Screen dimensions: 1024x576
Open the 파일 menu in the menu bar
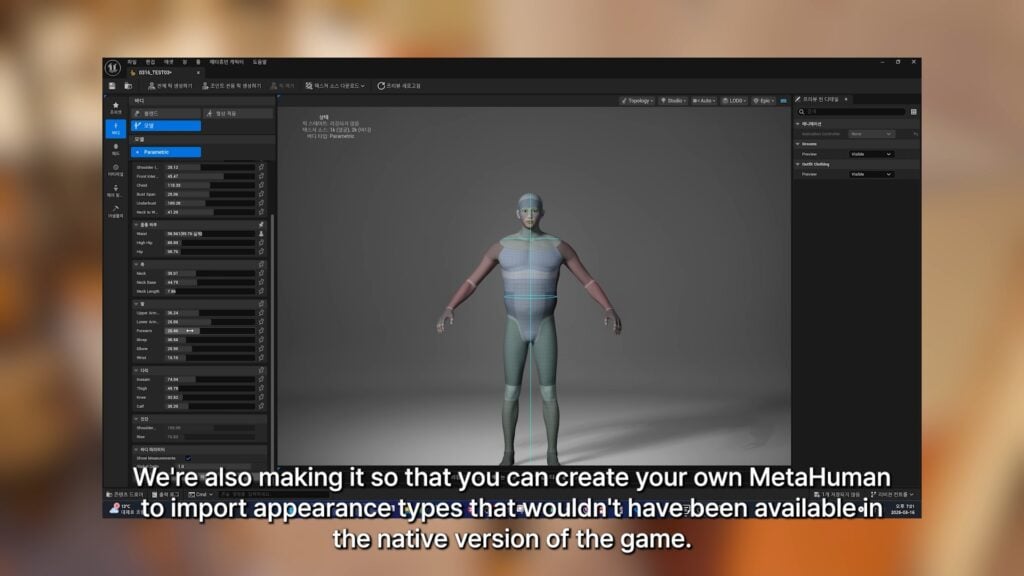point(131,61)
